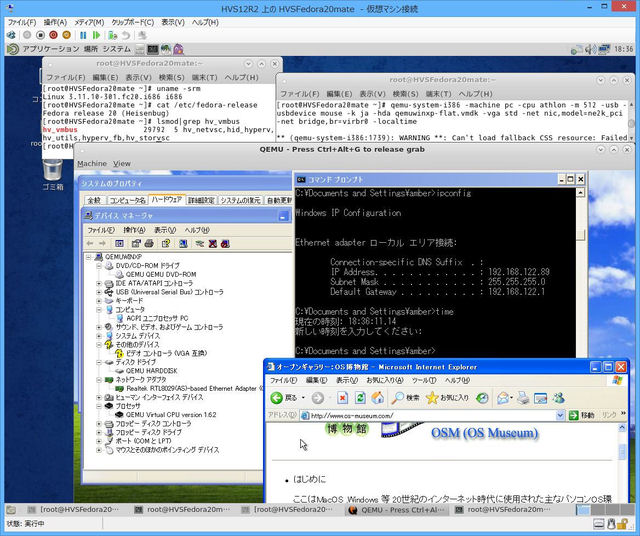Open the Pidgin launcher in MATE panel

coord(178,49)
